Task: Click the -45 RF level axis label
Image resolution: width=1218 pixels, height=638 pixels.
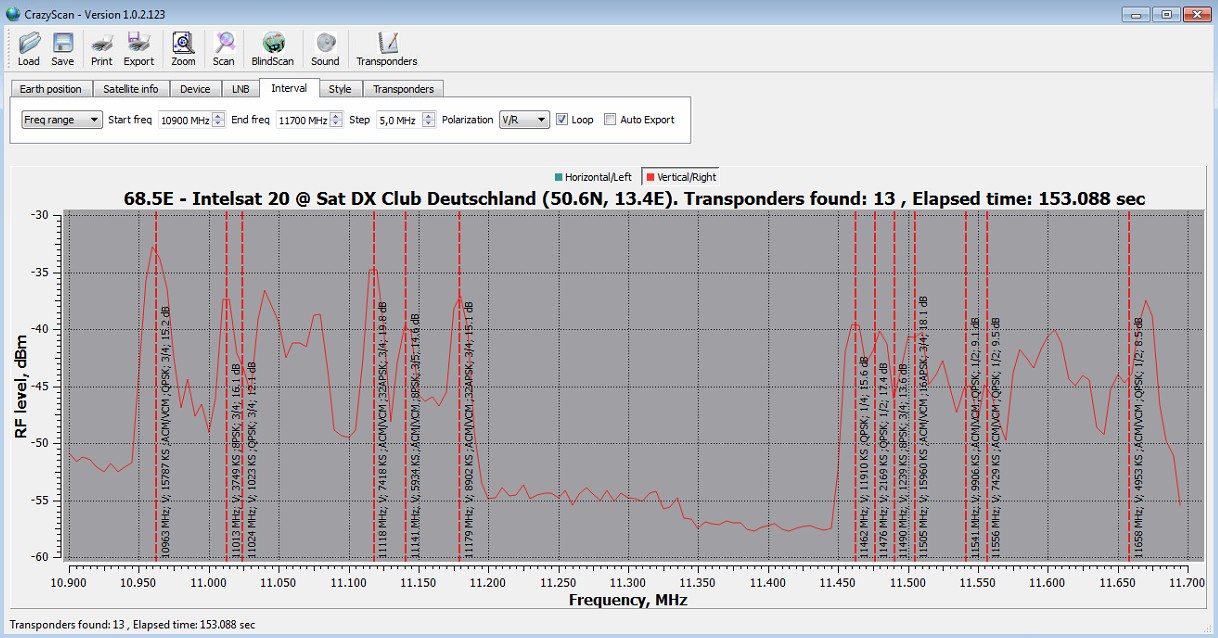Action: [40, 386]
